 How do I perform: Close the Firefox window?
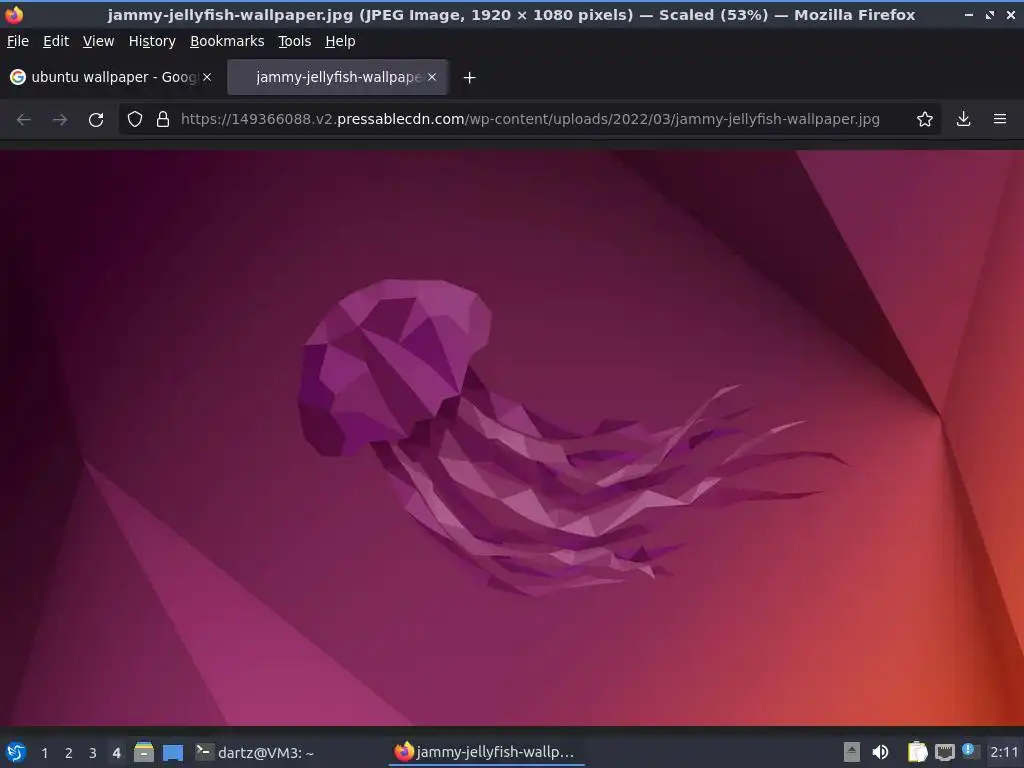coord(1011,14)
